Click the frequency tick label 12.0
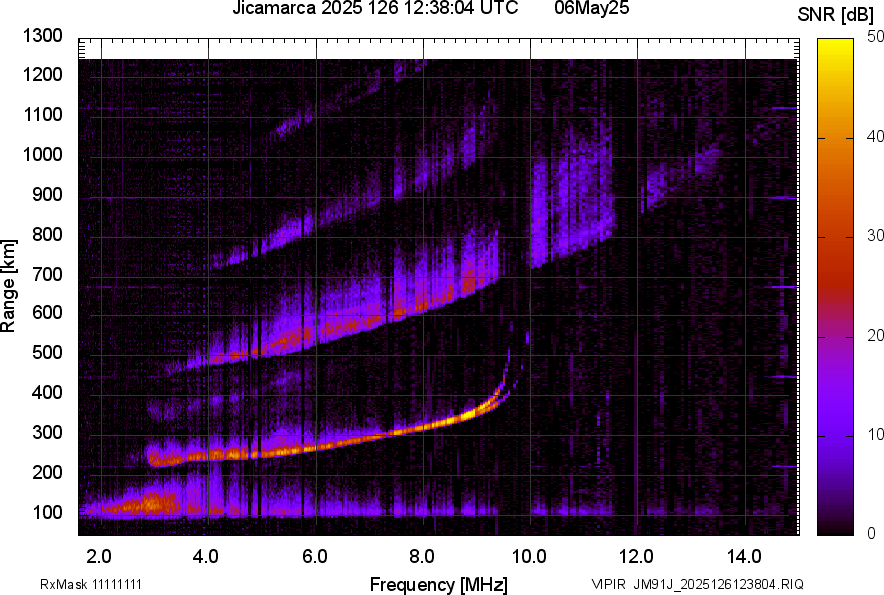This screenshot has height=595, width=884. [637, 557]
